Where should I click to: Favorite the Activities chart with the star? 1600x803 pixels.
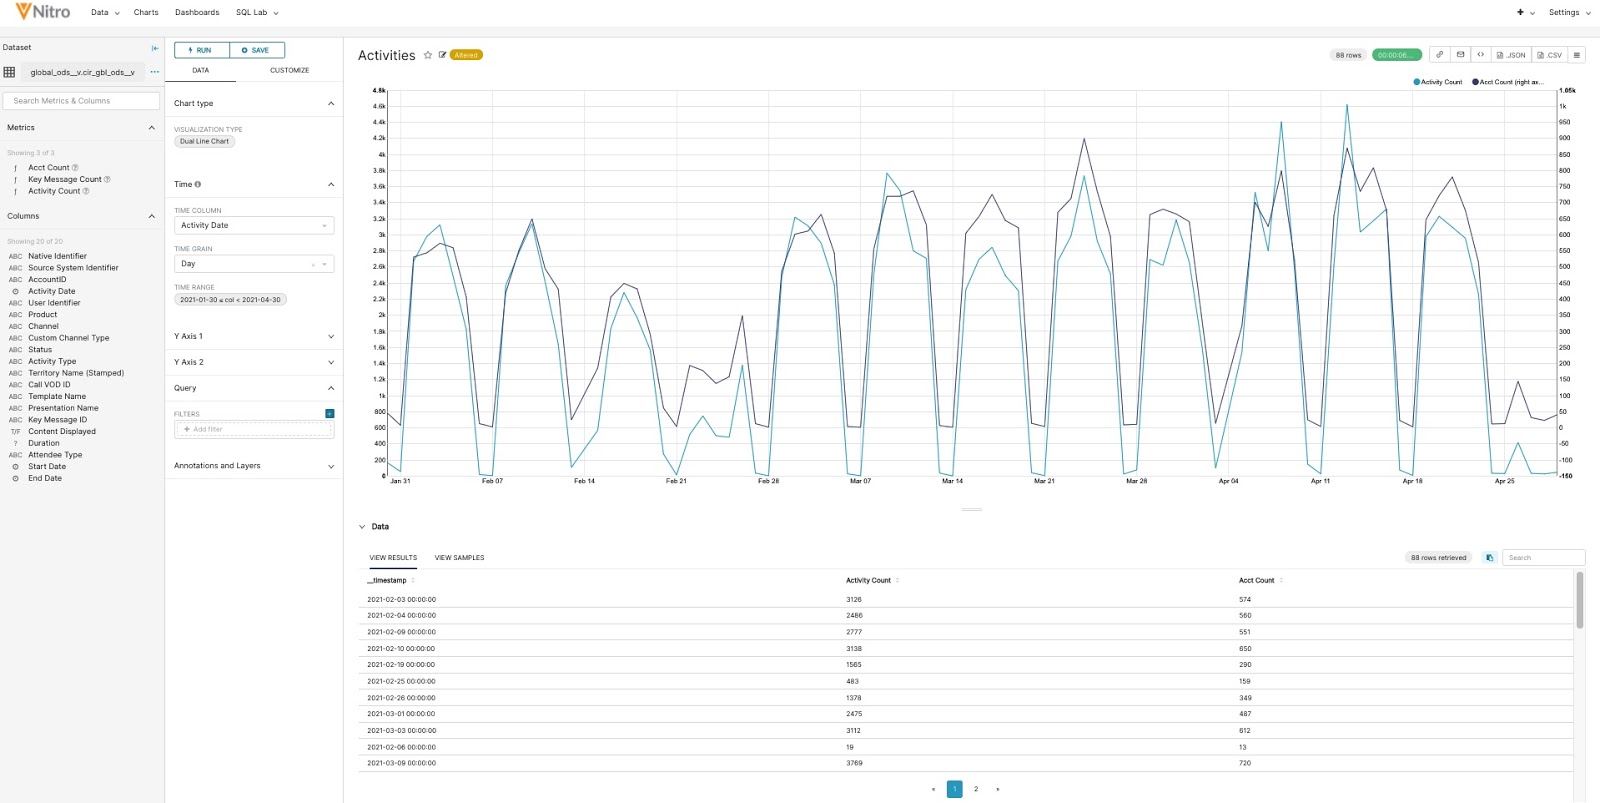pyautogui.click(x=428, y=56)
